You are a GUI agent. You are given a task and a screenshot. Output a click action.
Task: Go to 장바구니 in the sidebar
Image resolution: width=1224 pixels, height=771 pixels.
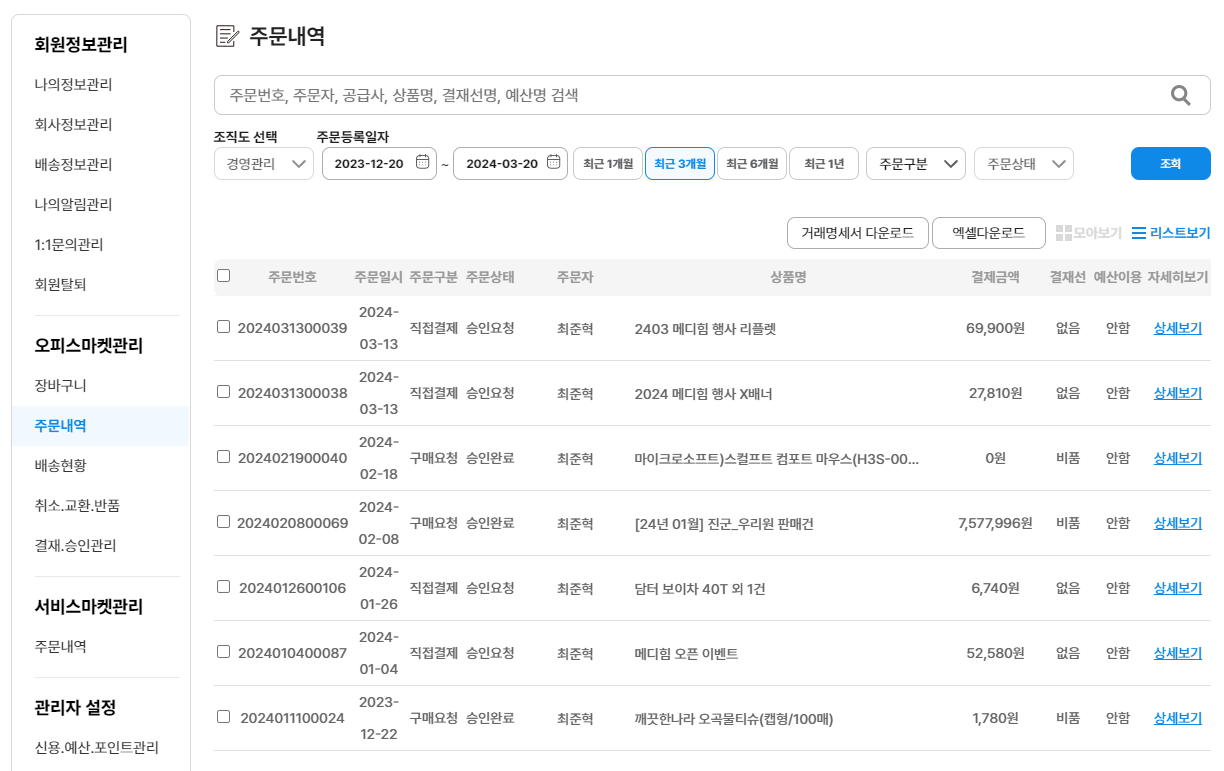click(x=58, y=385)
